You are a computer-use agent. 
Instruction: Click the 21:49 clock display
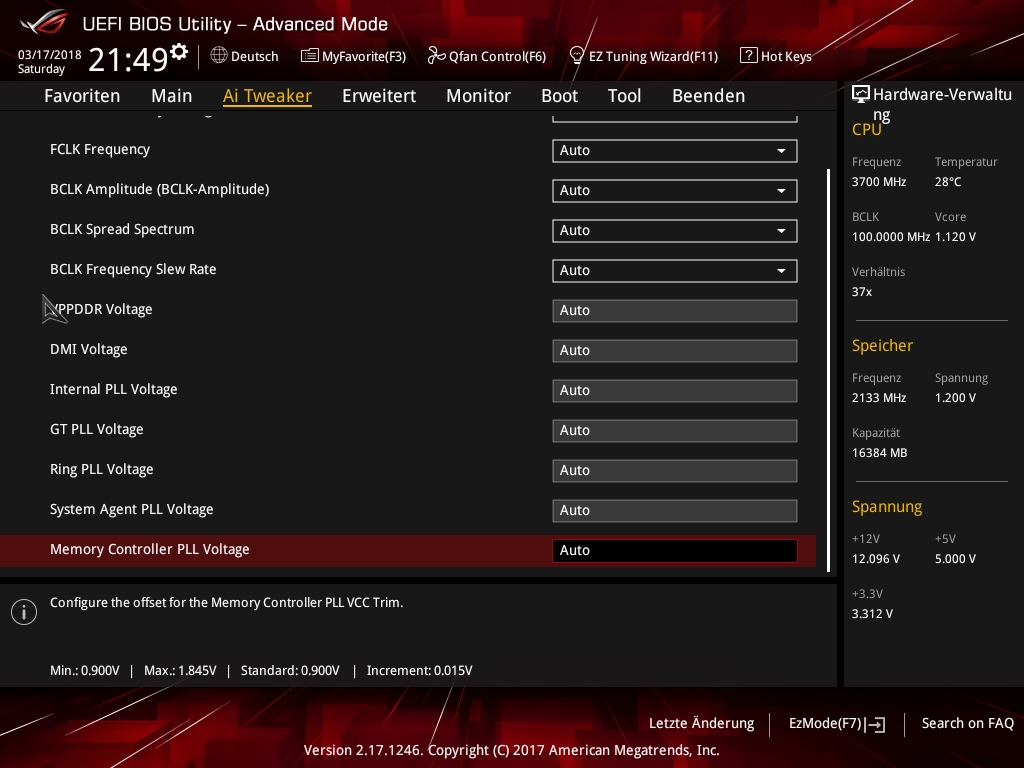pyautogui.click(x=129, y=59)
